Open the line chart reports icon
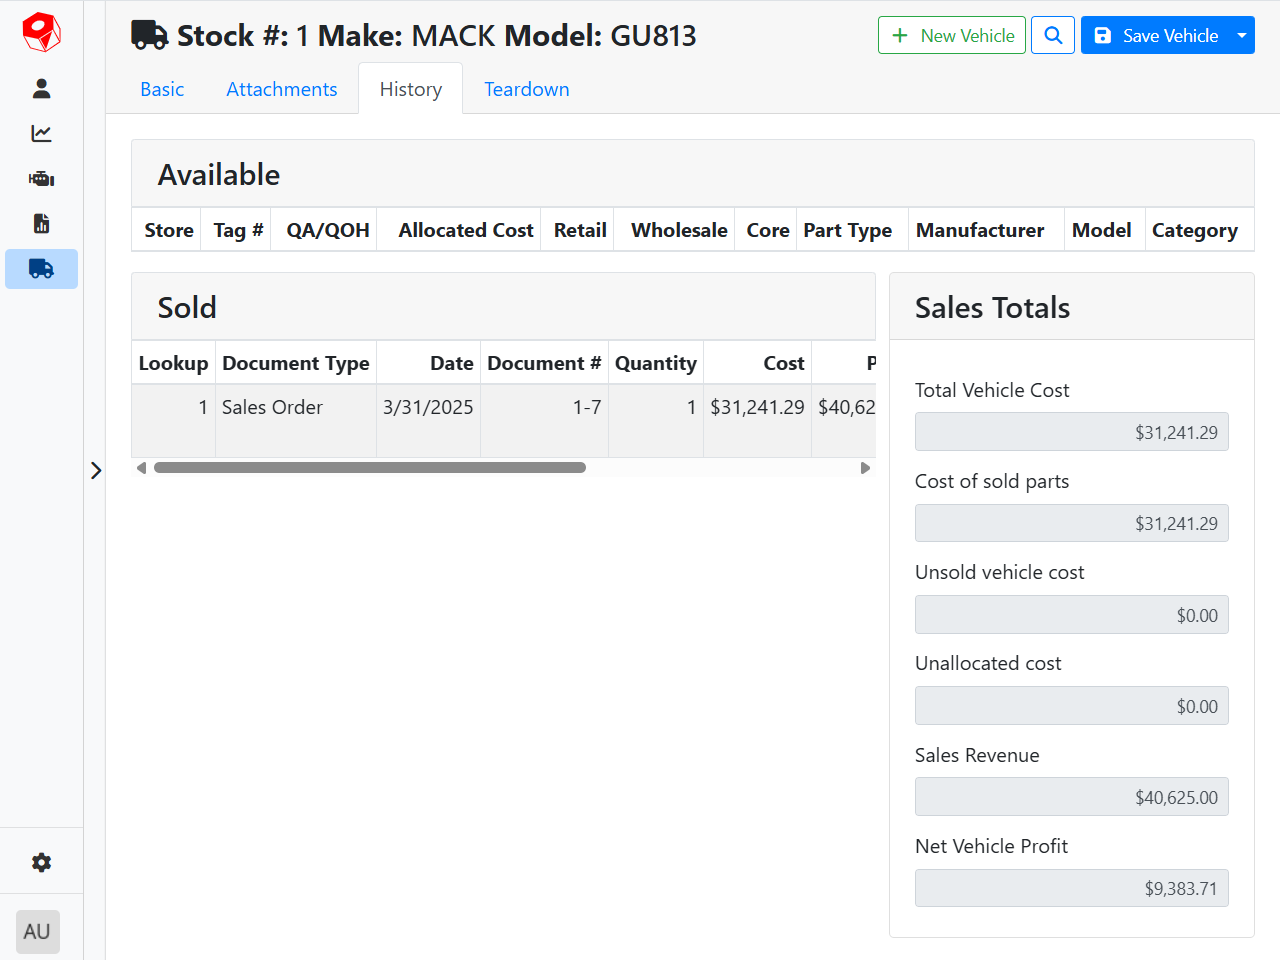 [x=41, y=134]
